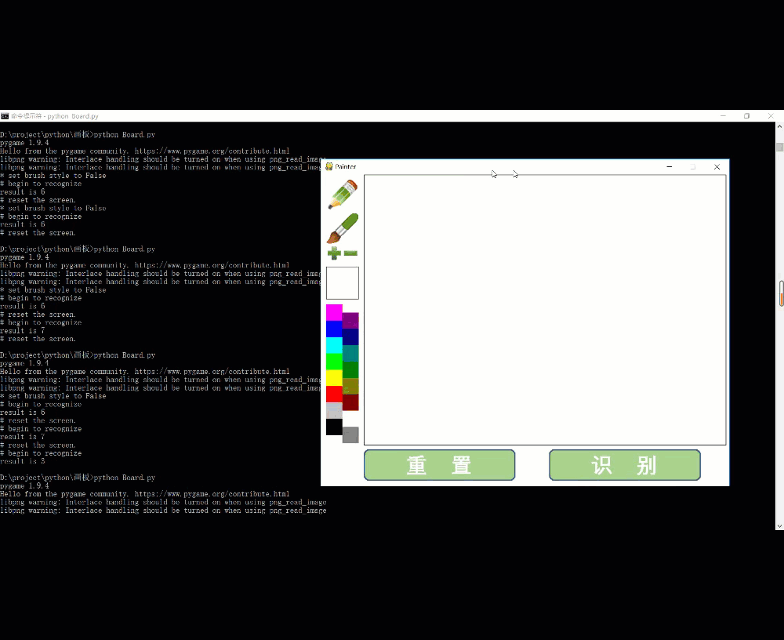Minimize the Painter window

tap(670, 166)
